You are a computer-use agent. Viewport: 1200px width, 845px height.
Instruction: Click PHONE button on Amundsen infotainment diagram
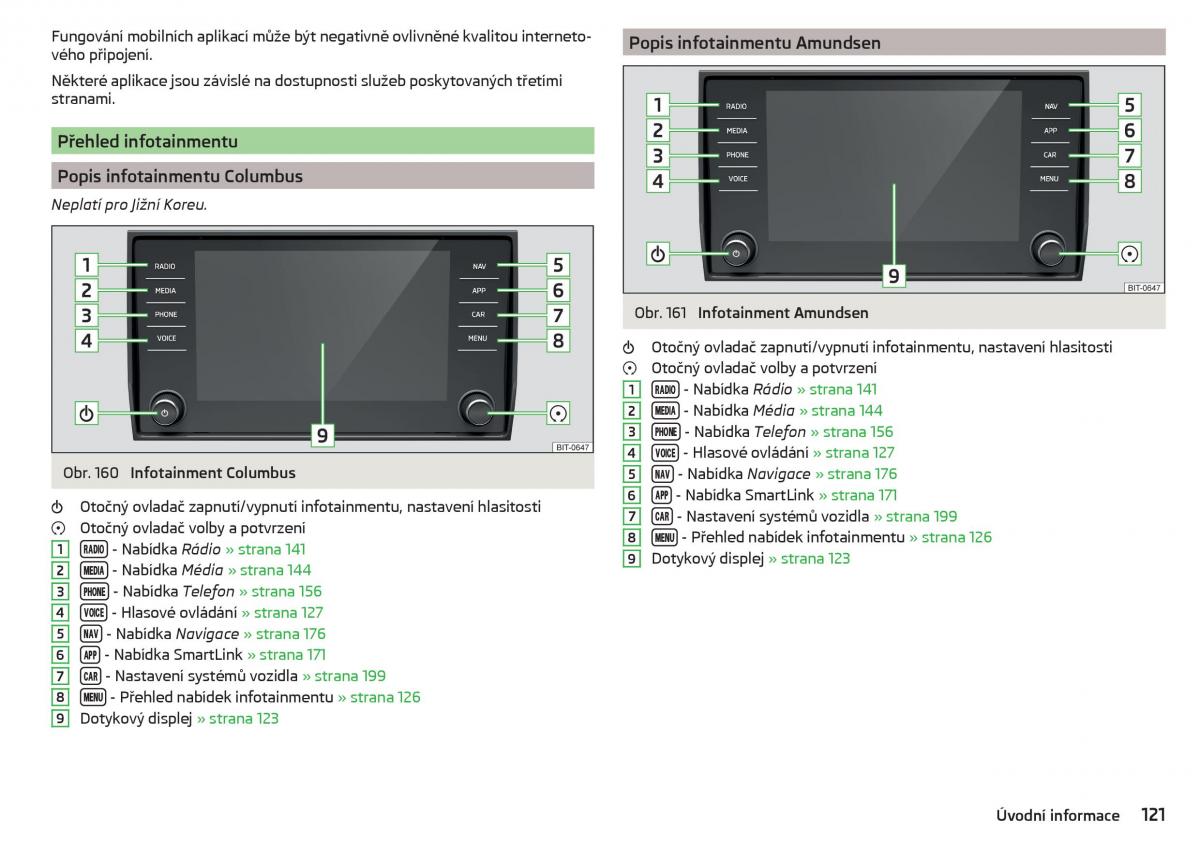pos(737,155)
